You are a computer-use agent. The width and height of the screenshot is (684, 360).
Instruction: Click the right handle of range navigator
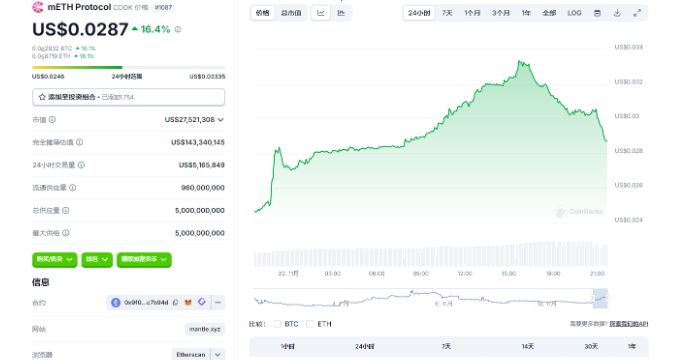pos(607,298)
